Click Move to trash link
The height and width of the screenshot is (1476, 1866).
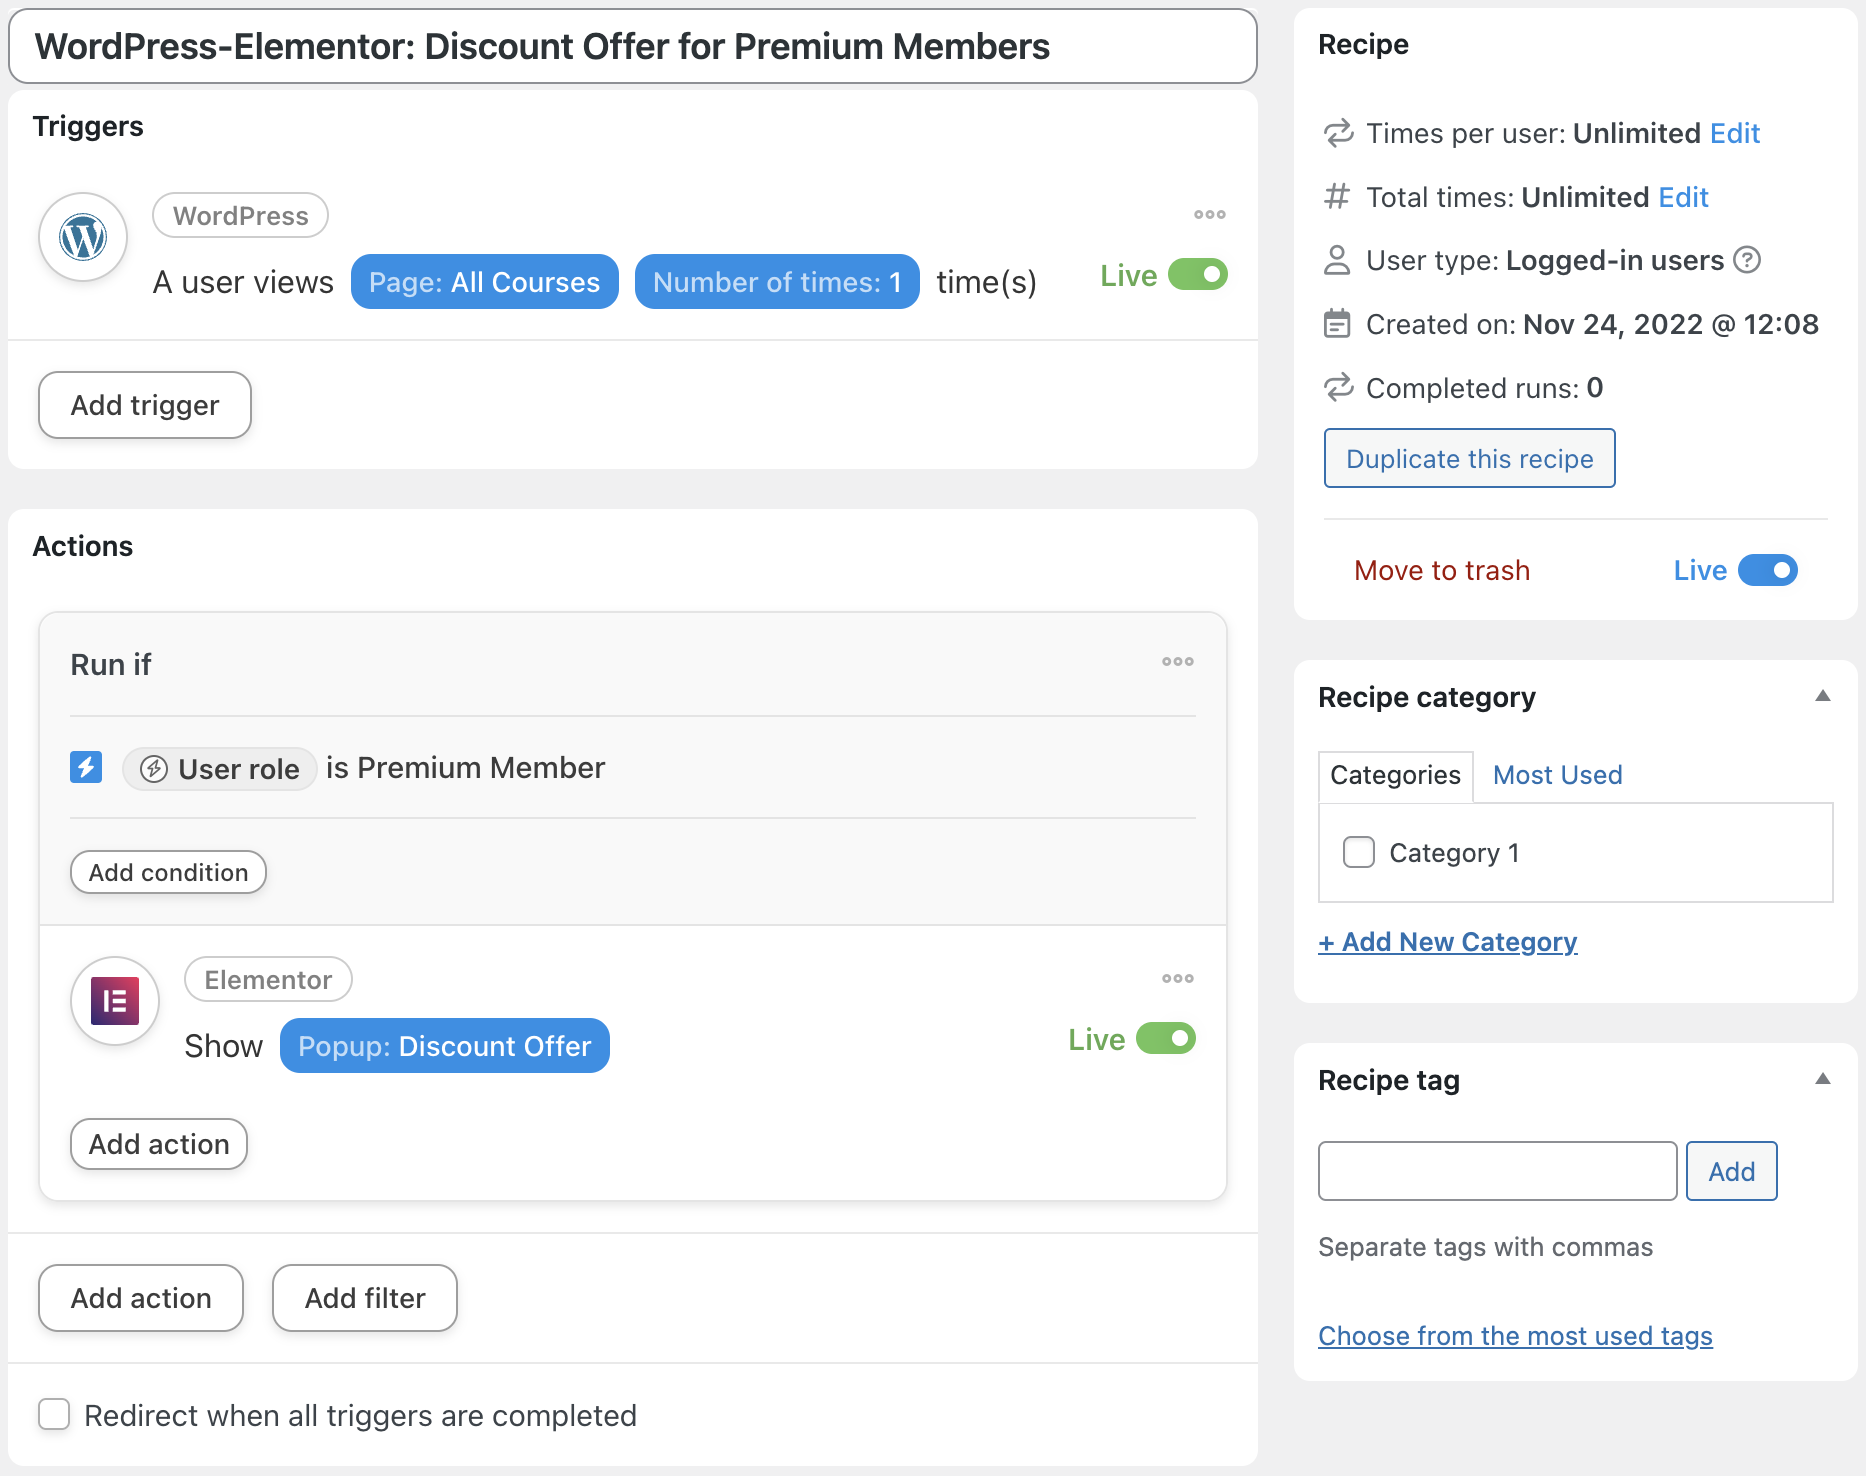[1442, 570]
